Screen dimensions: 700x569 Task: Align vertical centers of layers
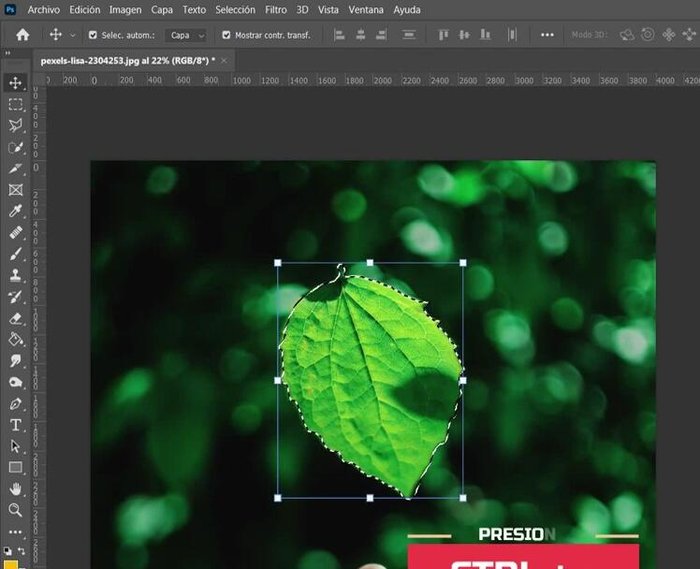464,35
